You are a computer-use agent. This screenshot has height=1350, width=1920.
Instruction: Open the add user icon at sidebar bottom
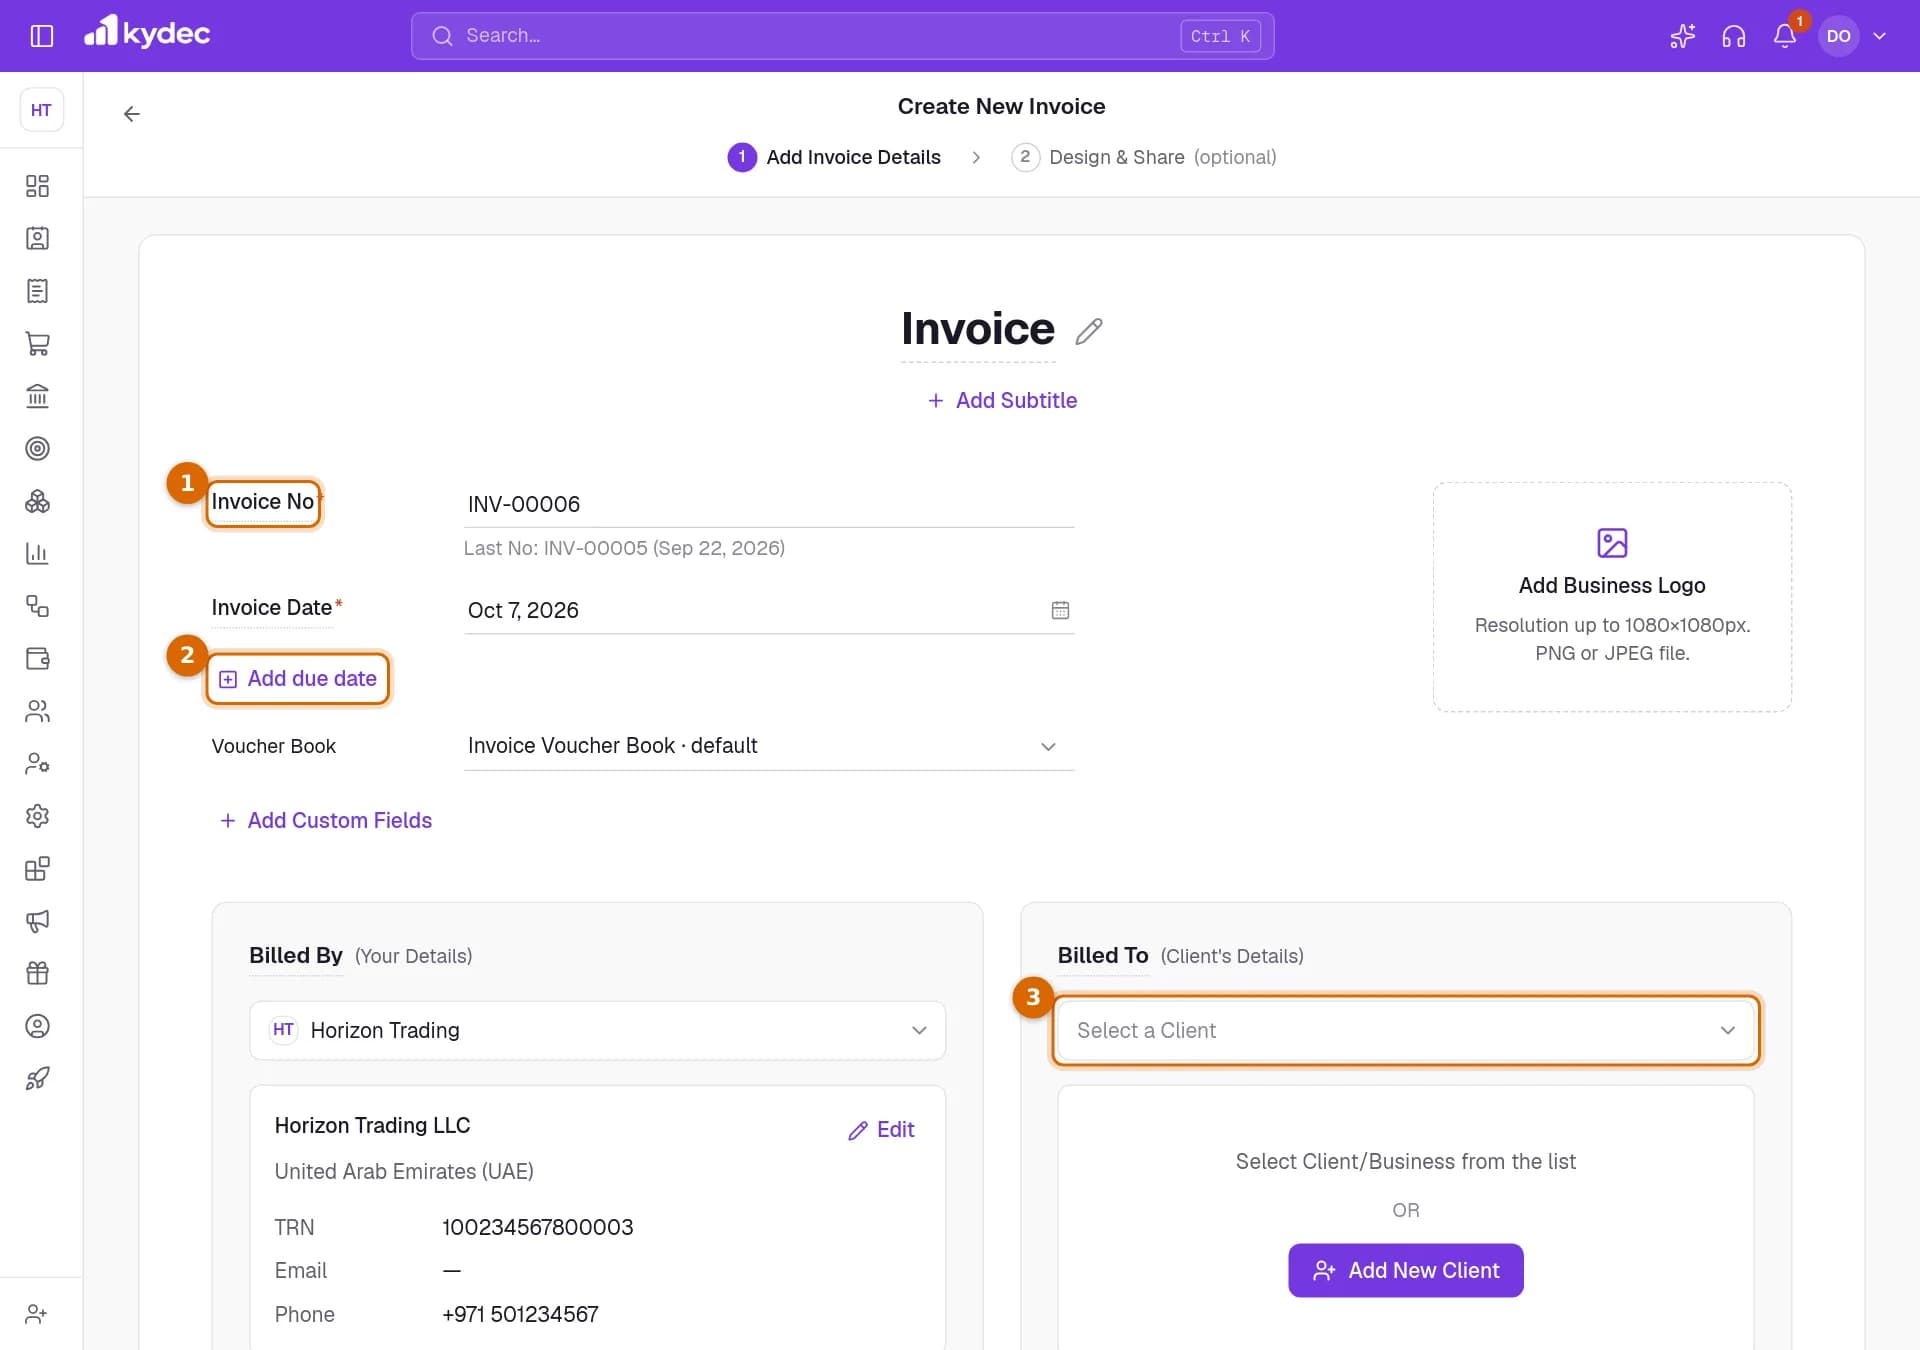tap(37, 1314)
